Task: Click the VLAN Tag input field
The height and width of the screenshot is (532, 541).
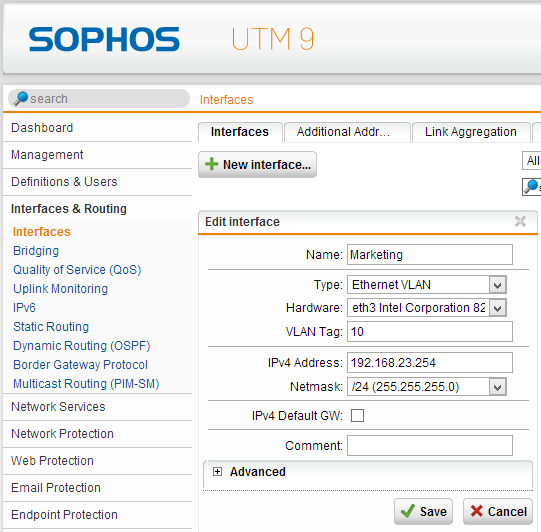Action: 430,332
